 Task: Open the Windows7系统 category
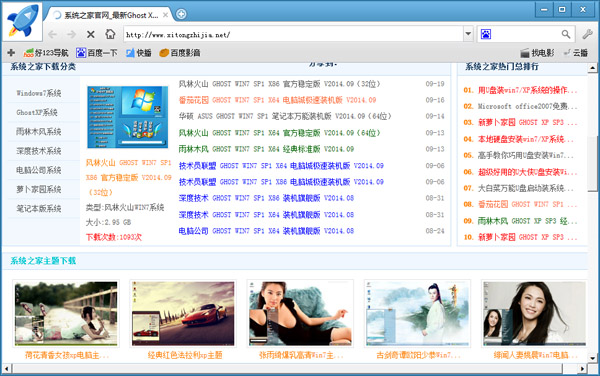(x=39, y=93)
